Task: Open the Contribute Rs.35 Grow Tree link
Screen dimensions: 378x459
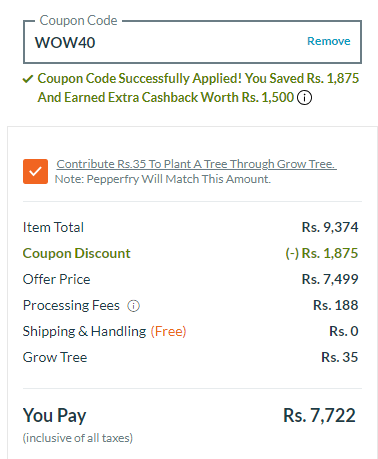Action: (196, 164)
